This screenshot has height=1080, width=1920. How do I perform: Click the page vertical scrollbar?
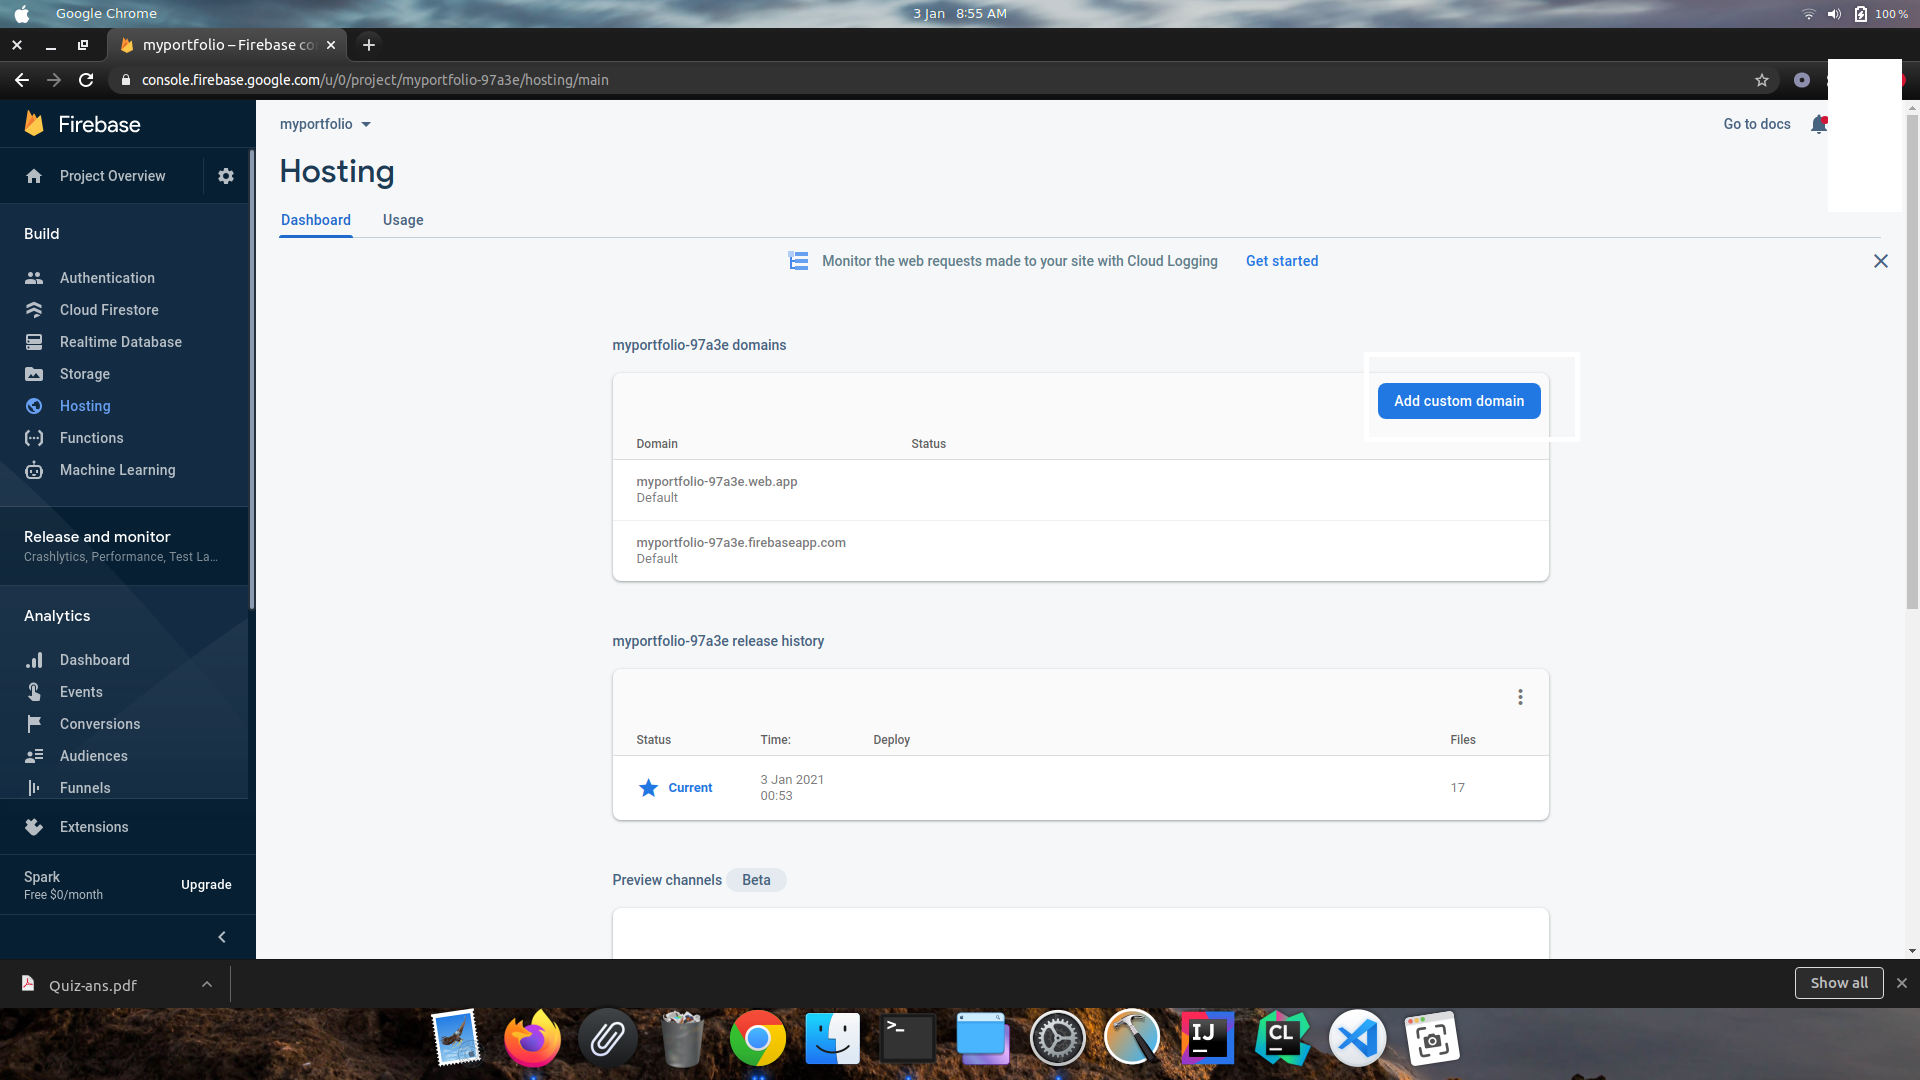click(1912, 360)
